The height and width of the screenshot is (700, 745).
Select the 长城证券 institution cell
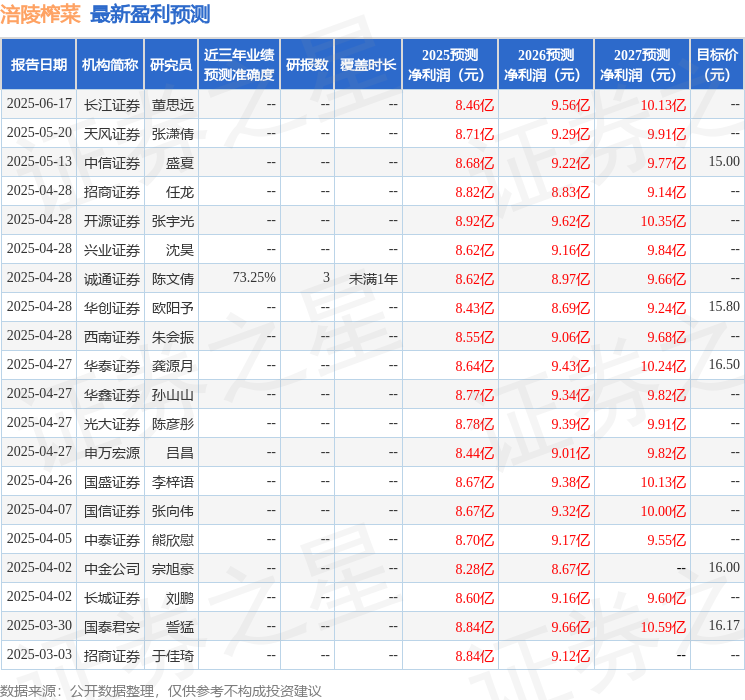click(112, 598)
